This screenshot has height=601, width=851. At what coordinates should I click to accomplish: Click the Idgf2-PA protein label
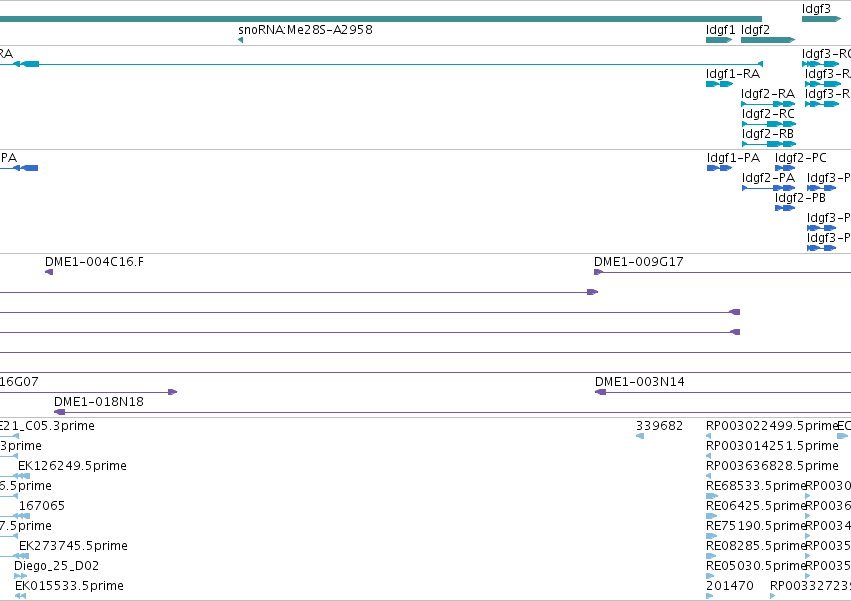pos(768,178)
